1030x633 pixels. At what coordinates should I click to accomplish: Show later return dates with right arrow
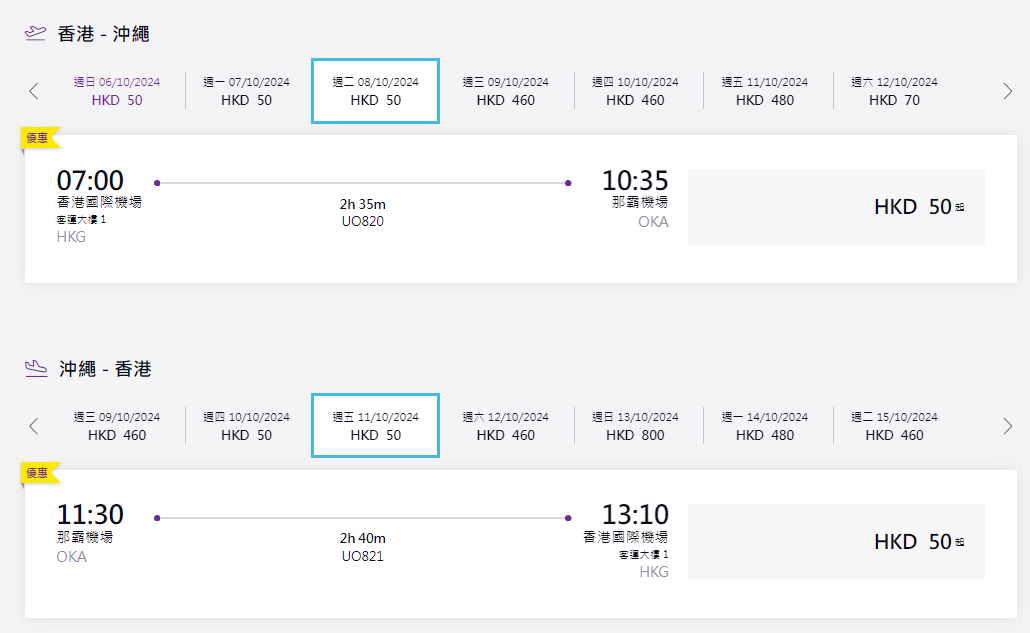(x=1007, y=426)
